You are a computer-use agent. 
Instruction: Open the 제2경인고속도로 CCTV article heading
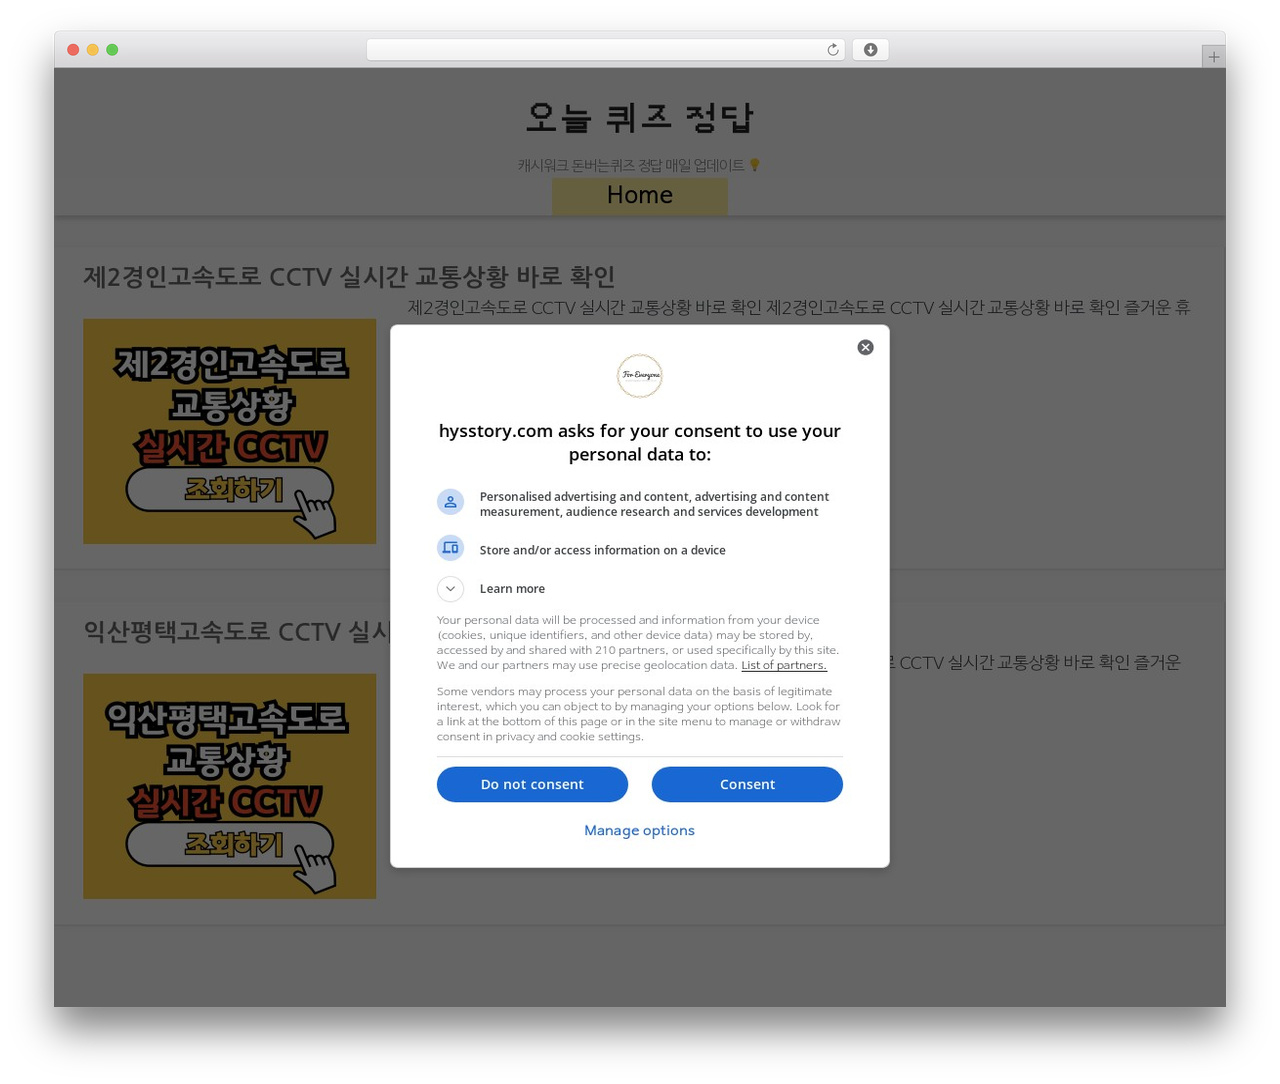[349, 276]
